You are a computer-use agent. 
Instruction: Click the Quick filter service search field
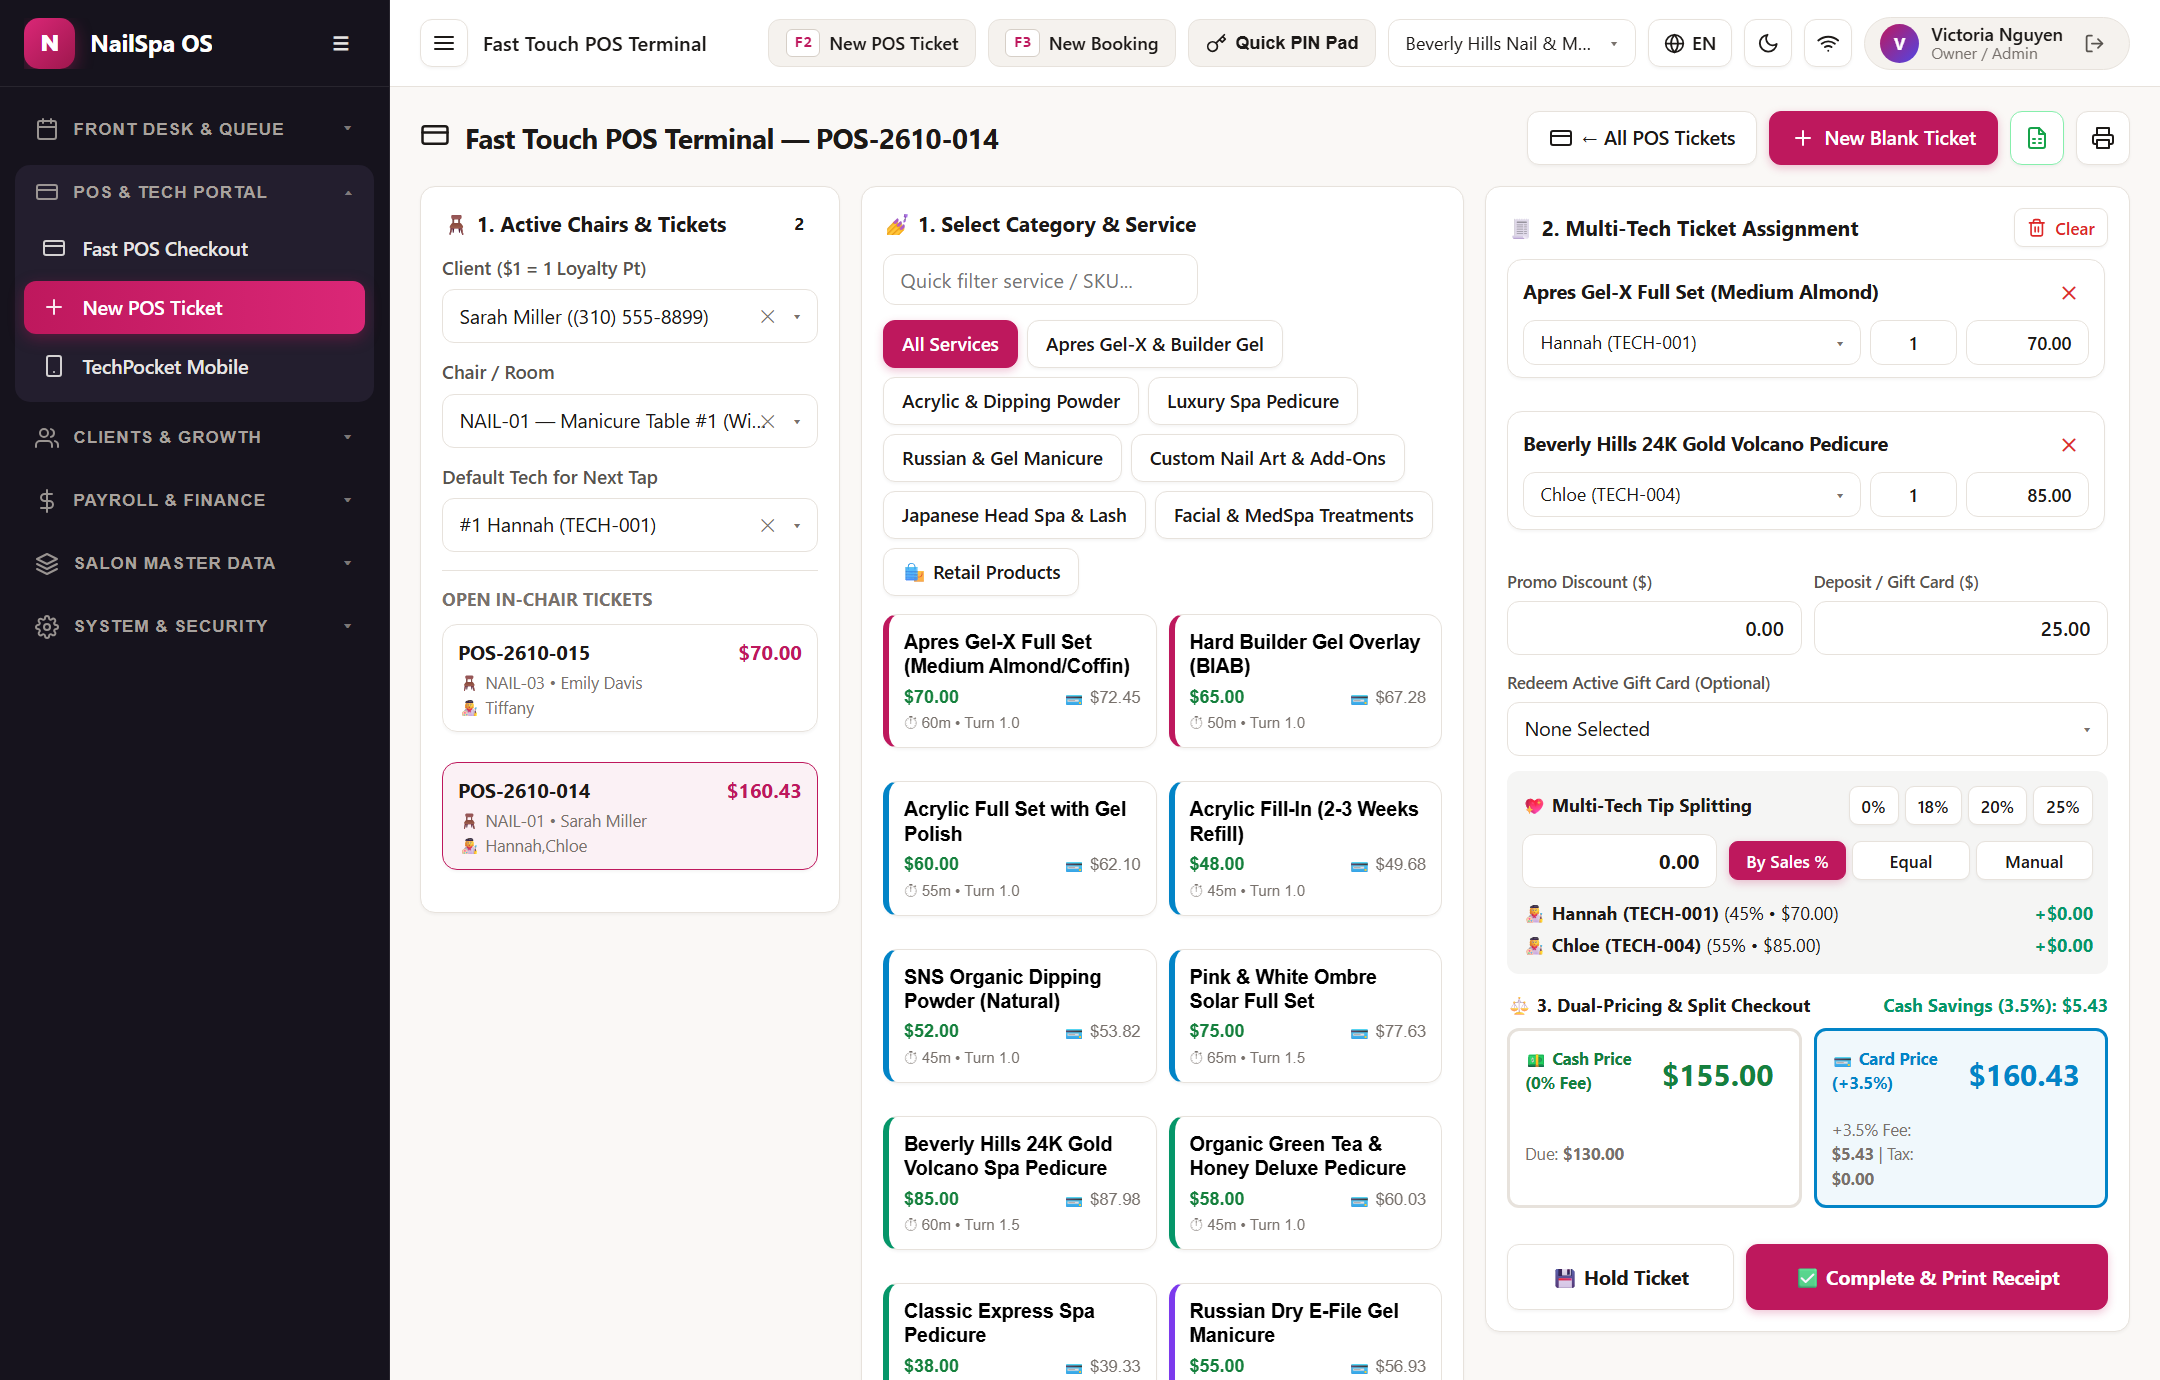click(1040, 281)
